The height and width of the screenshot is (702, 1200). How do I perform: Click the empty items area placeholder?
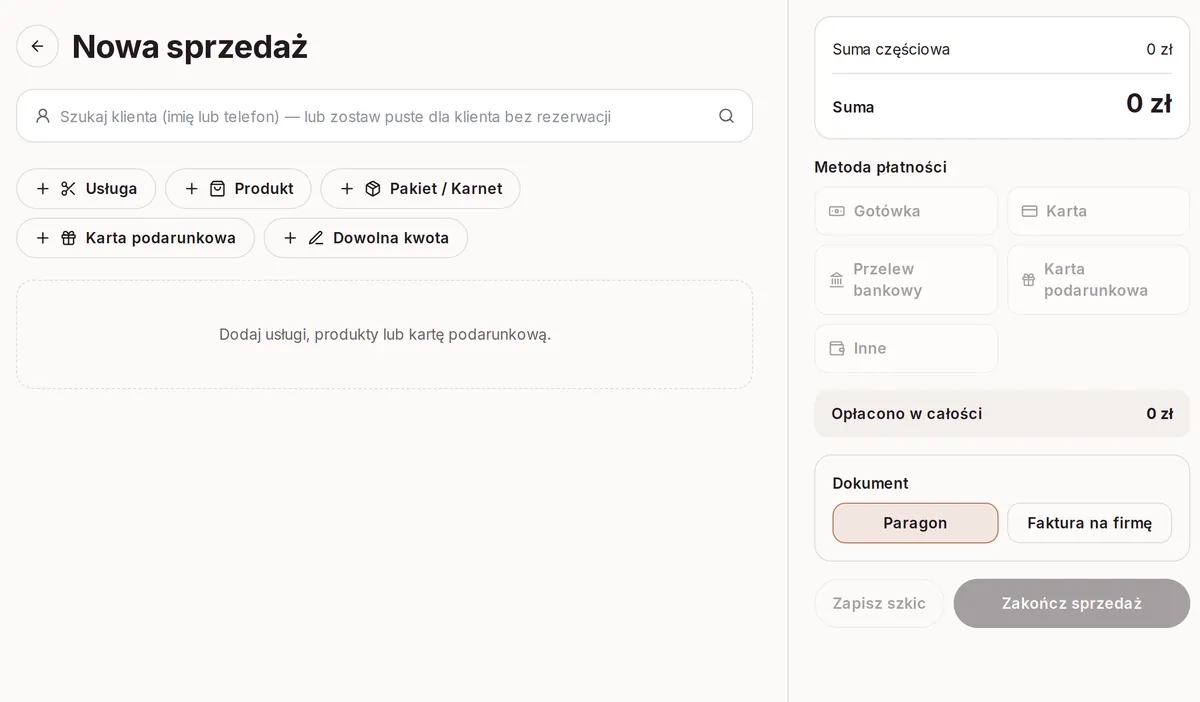[384, 334]
